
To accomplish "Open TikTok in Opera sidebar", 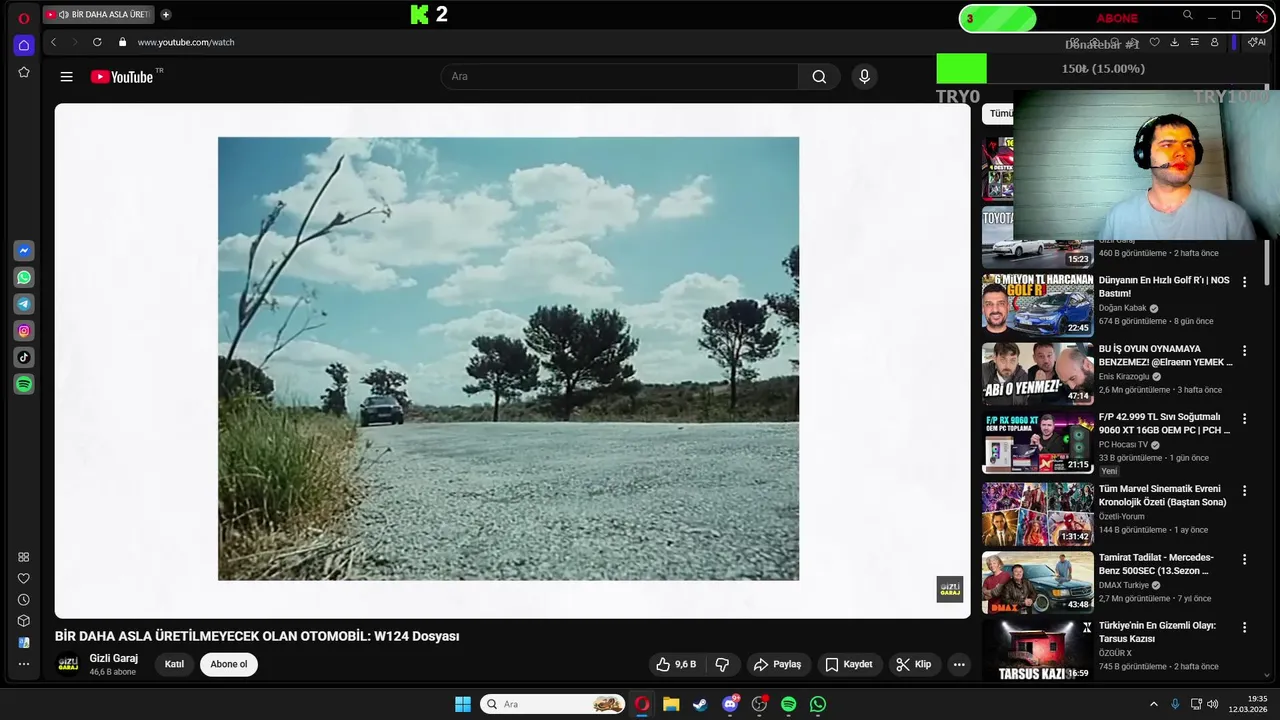I will [x=24, y=357].
